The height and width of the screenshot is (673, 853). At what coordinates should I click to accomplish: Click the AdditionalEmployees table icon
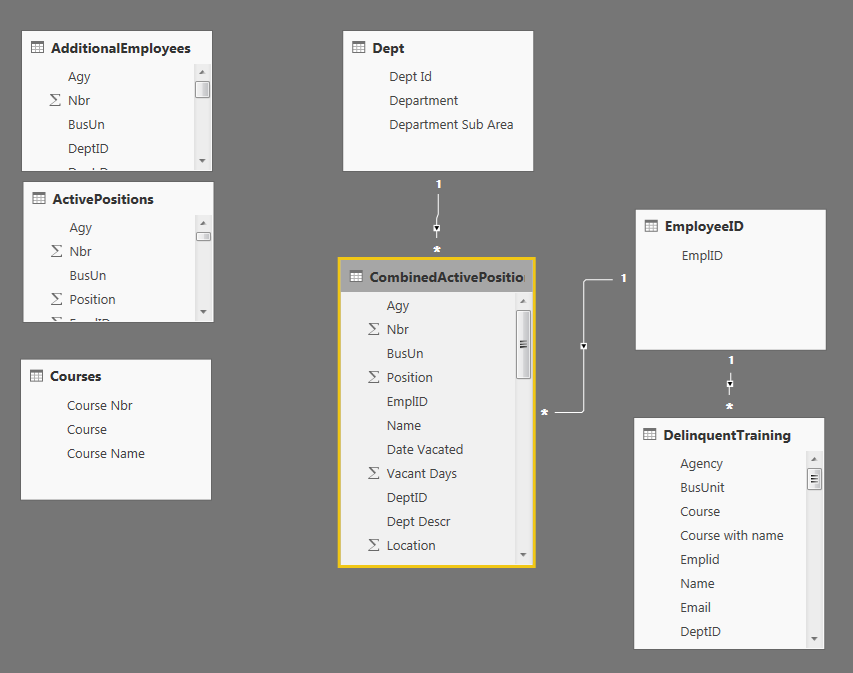coord(38,47)
